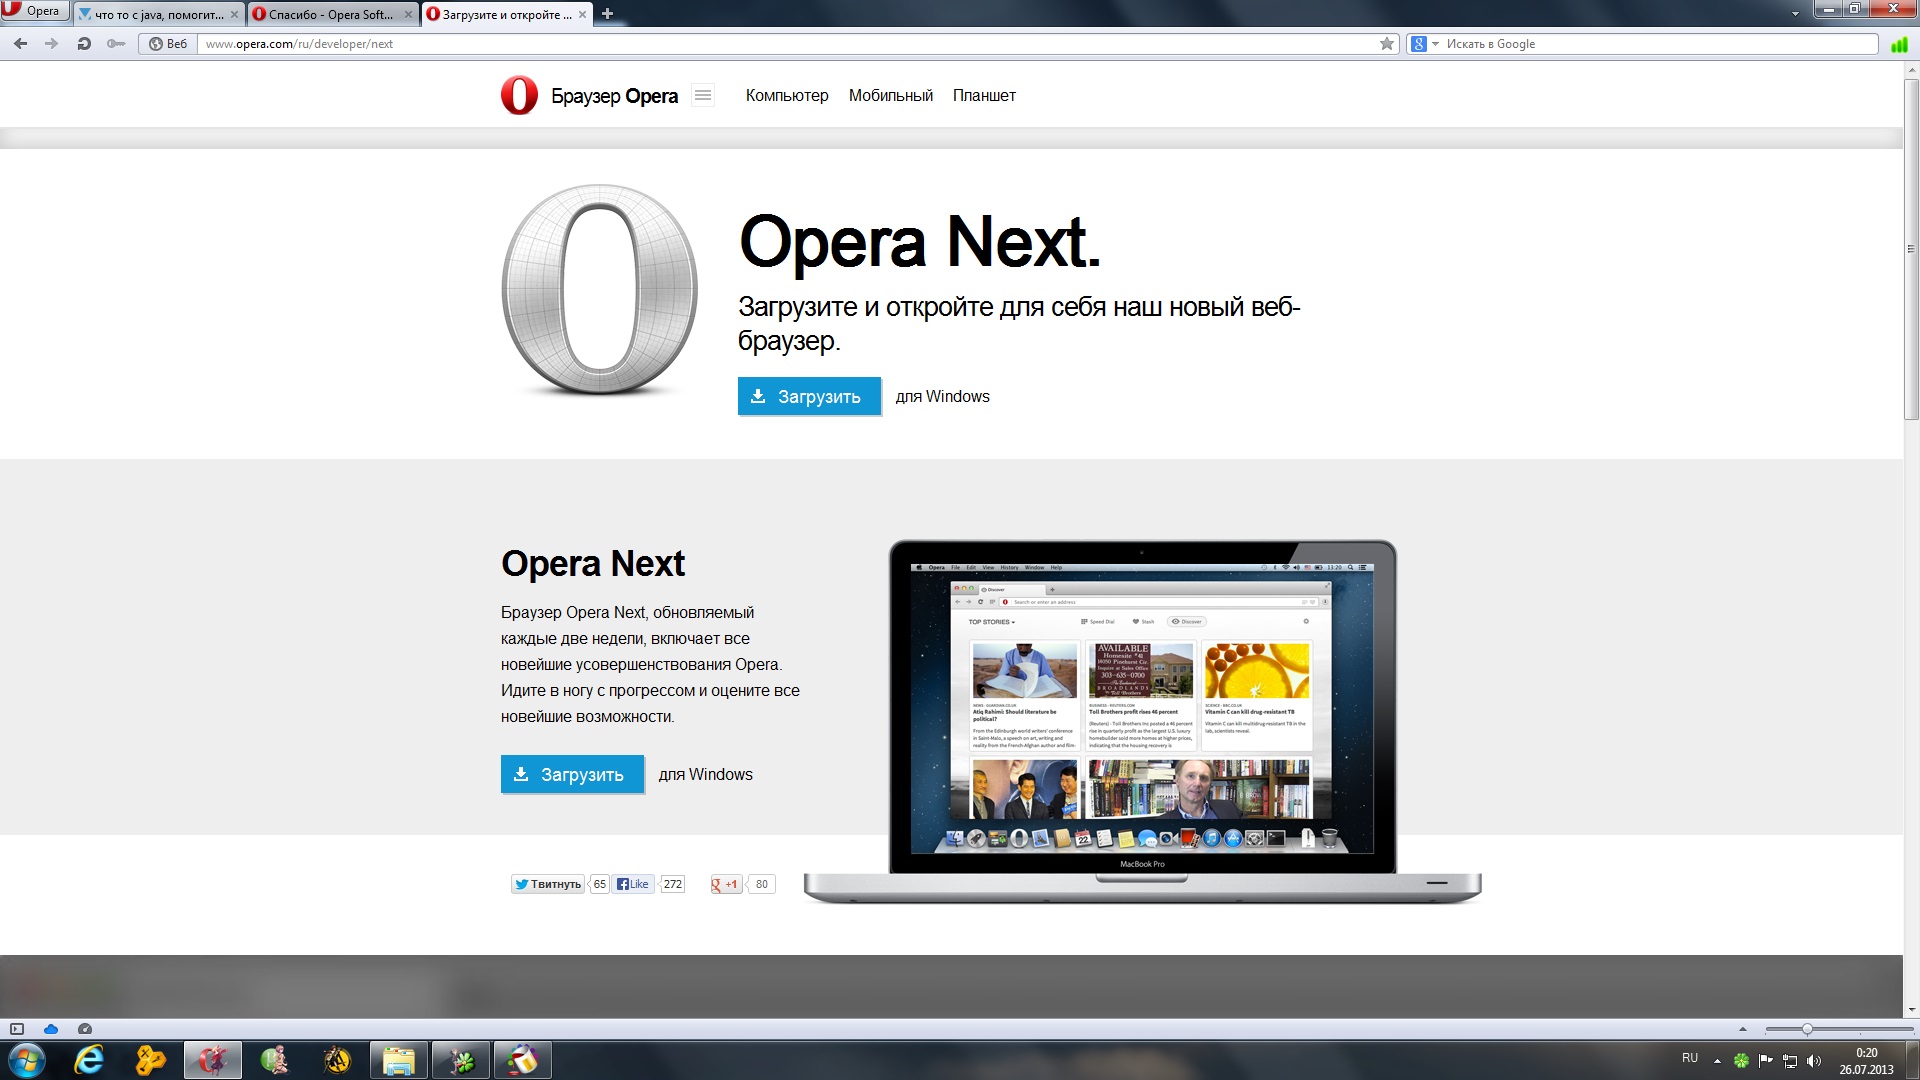1920x1080 pixels.
Task: Open Opera Link cloud icon
Action: coord(51,1029)
